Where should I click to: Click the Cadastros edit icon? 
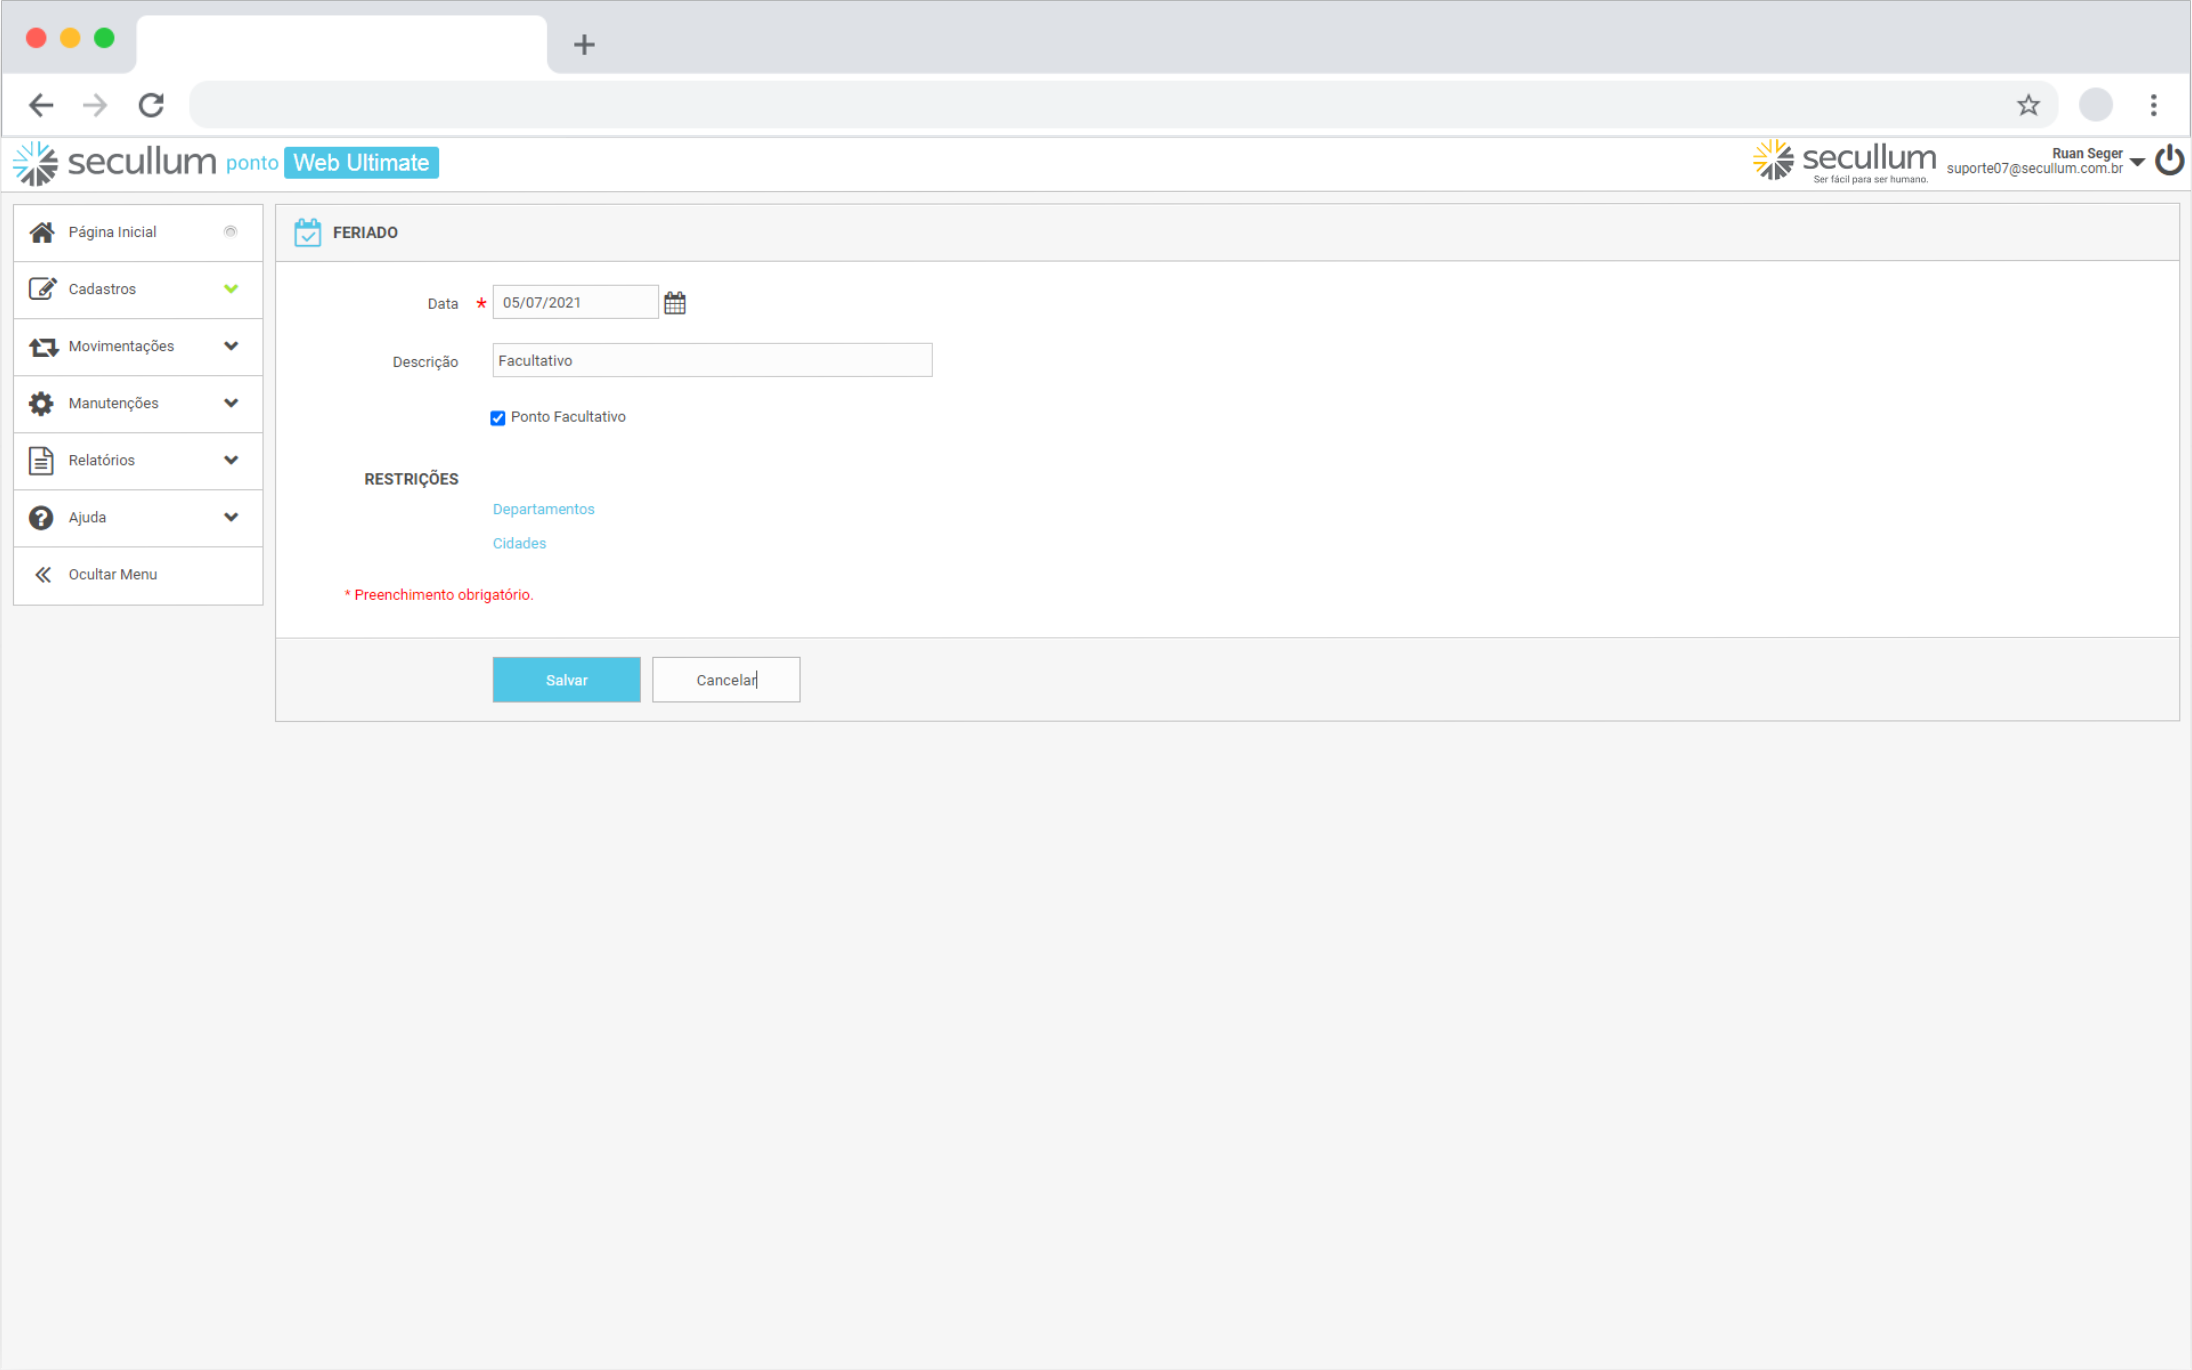[x=42, y=289]
